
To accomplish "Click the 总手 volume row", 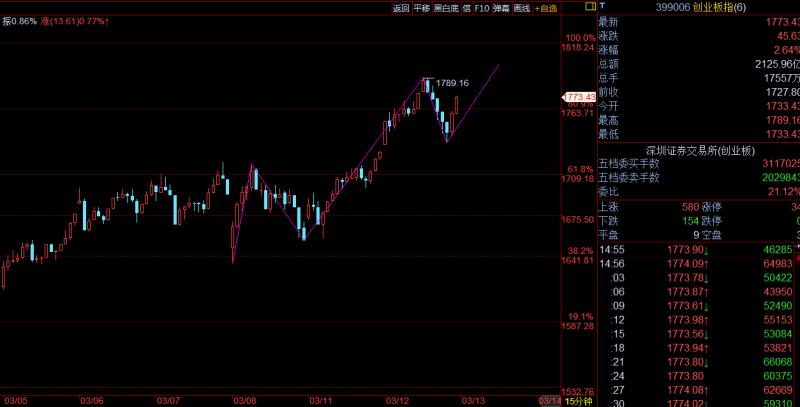I will pos(699,78).
